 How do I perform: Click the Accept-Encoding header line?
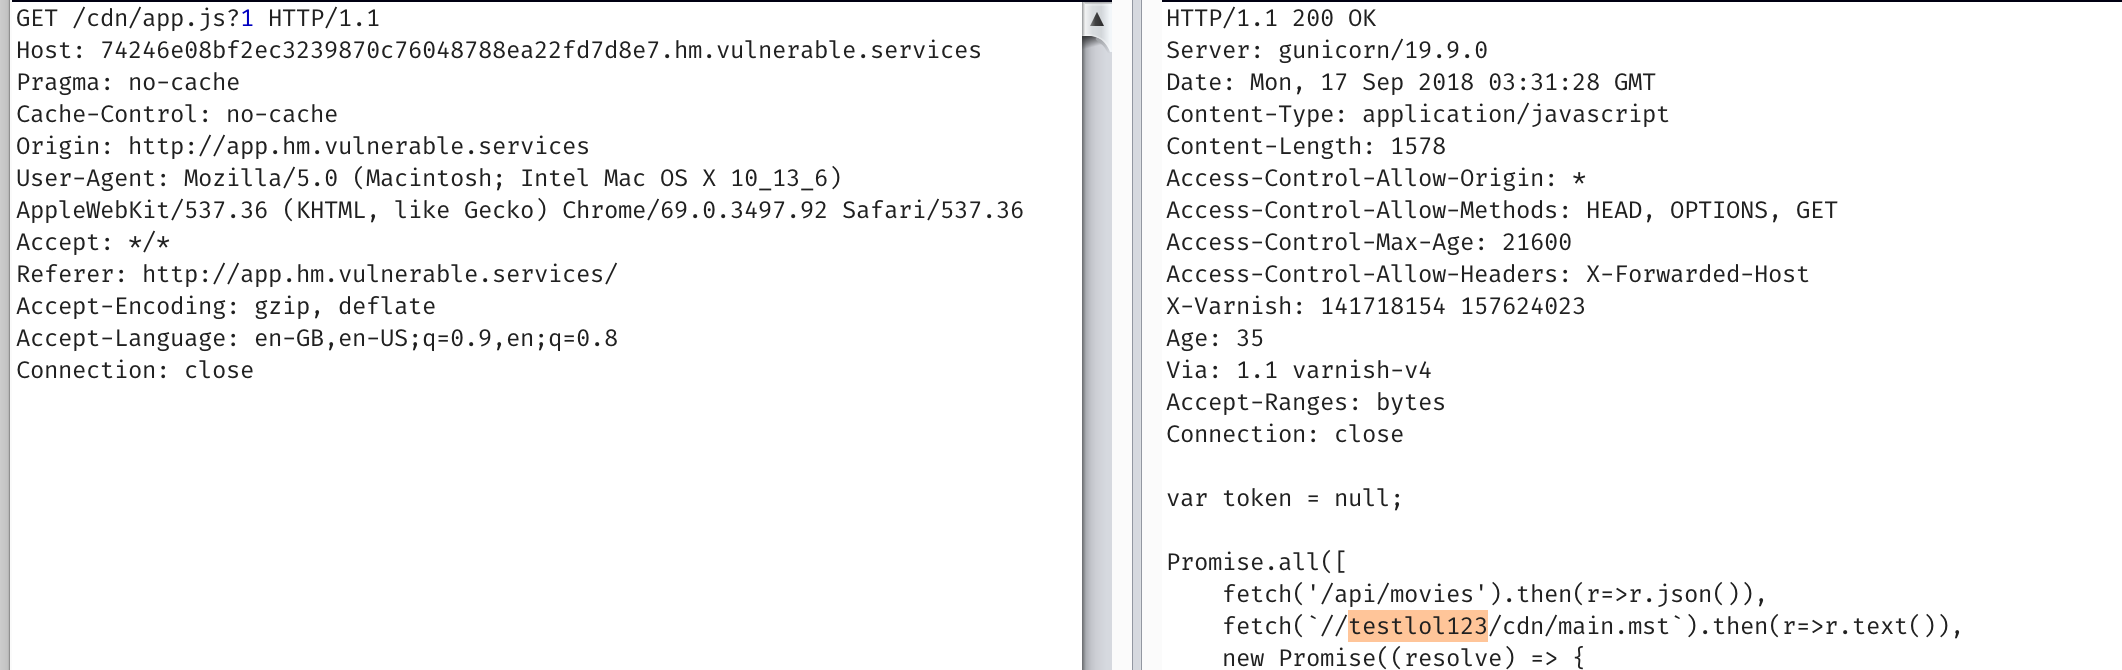[225, 307]
